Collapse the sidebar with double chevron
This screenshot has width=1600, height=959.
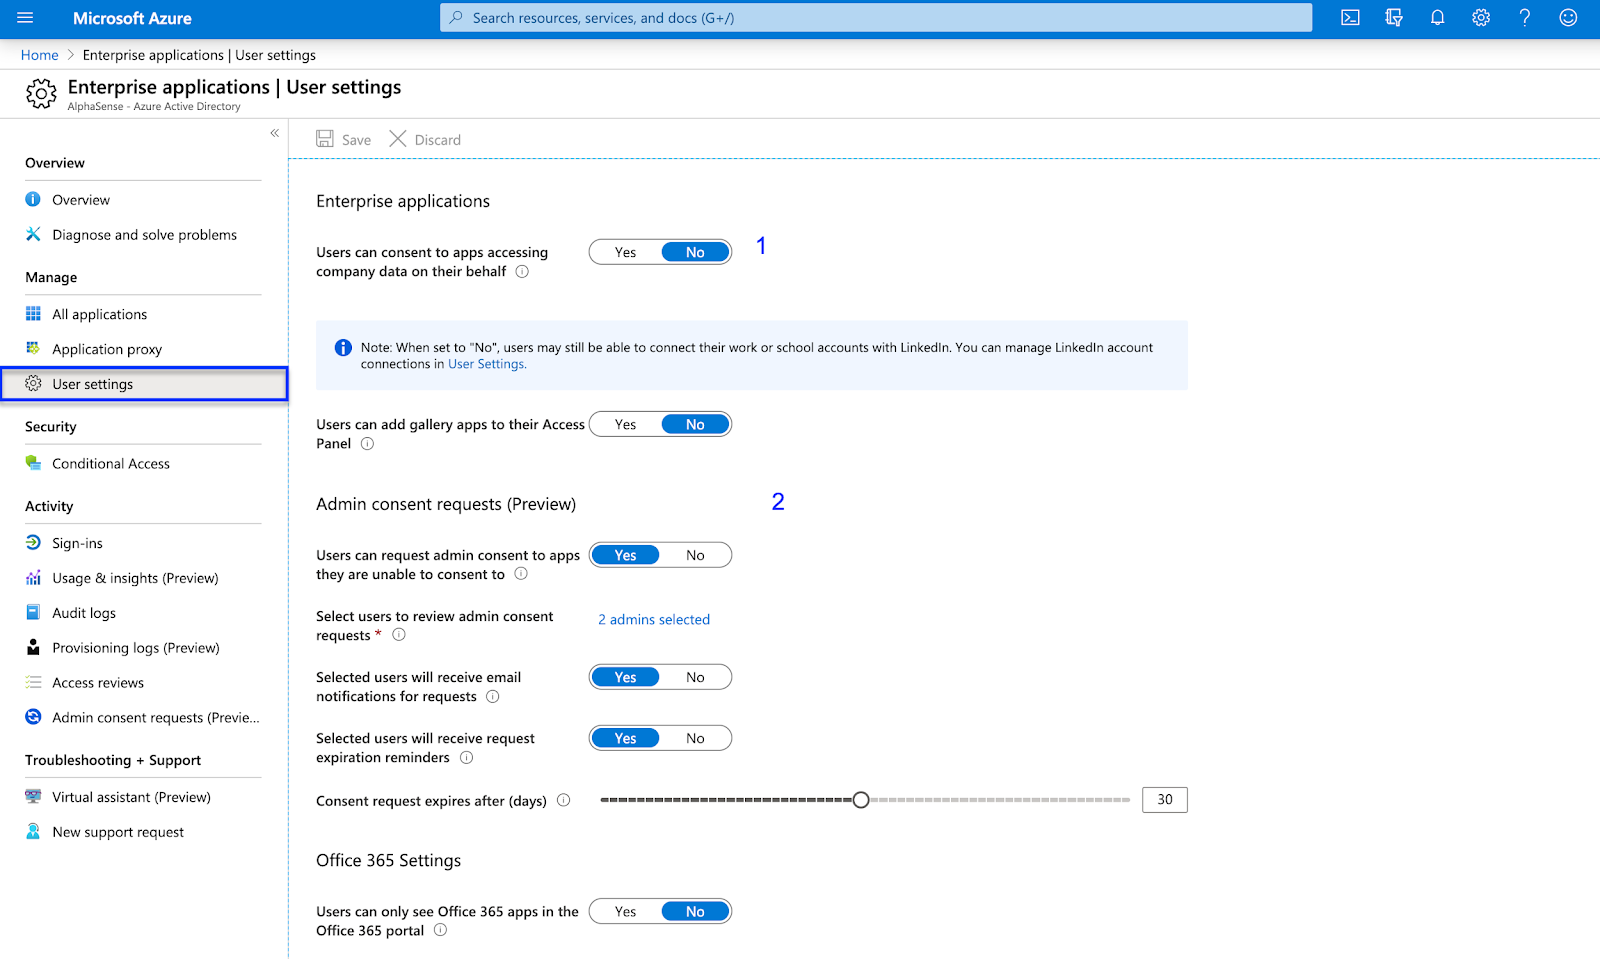[274, 133]
